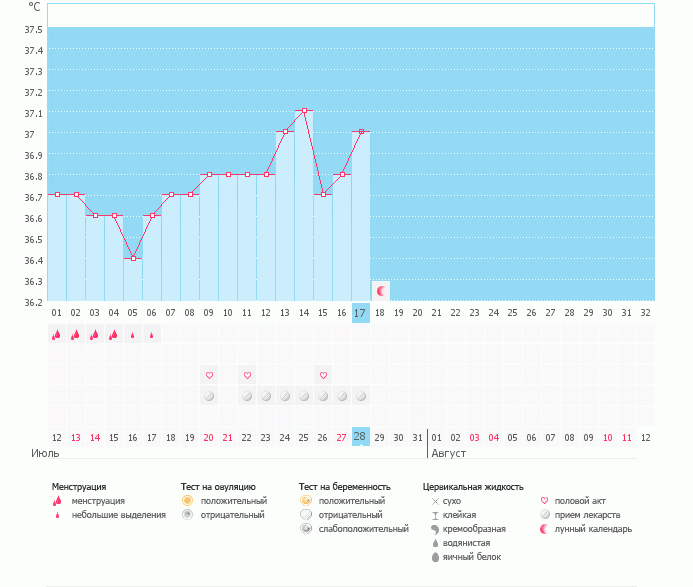The height and width of the screenshot is (587, 693).
Task: Select highlighted cycle day 17 on axis
Action: click(x=361, y=313)
